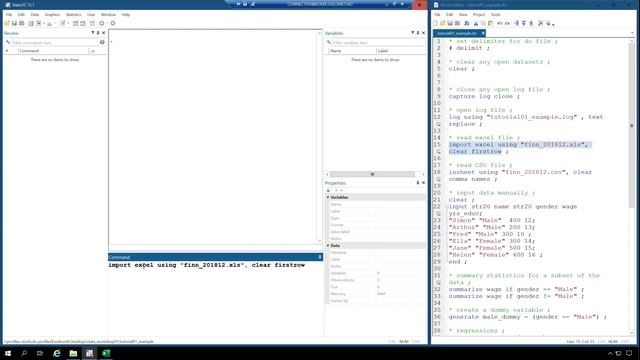This screenshot has width=640, height=360.
Task: Open the Data Editor (Edit) icon in Stata
Action: coord(76,23)
